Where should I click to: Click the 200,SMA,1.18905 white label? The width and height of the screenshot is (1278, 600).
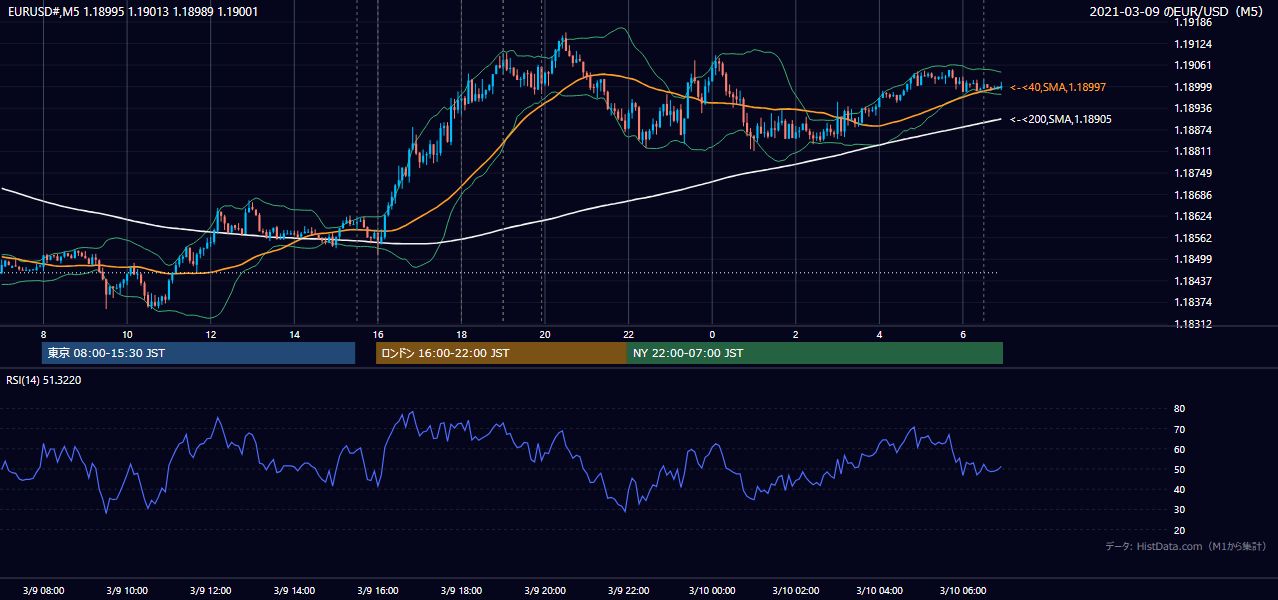1061,119
